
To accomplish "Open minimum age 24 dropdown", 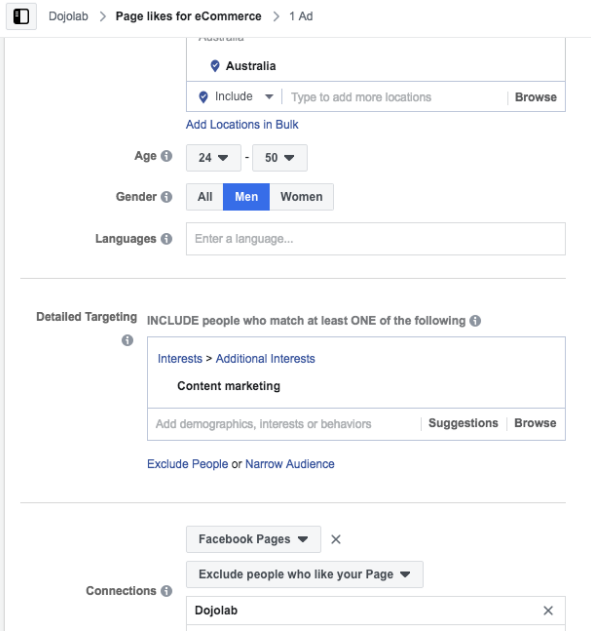I will click(214, 158).
